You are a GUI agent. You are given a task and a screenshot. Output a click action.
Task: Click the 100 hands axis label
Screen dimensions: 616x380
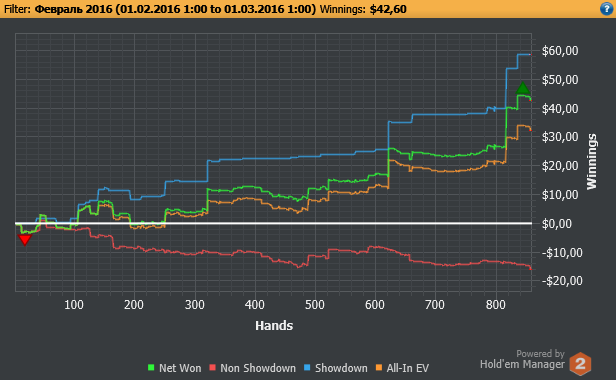pyautogui.click(x=74, y=305)
